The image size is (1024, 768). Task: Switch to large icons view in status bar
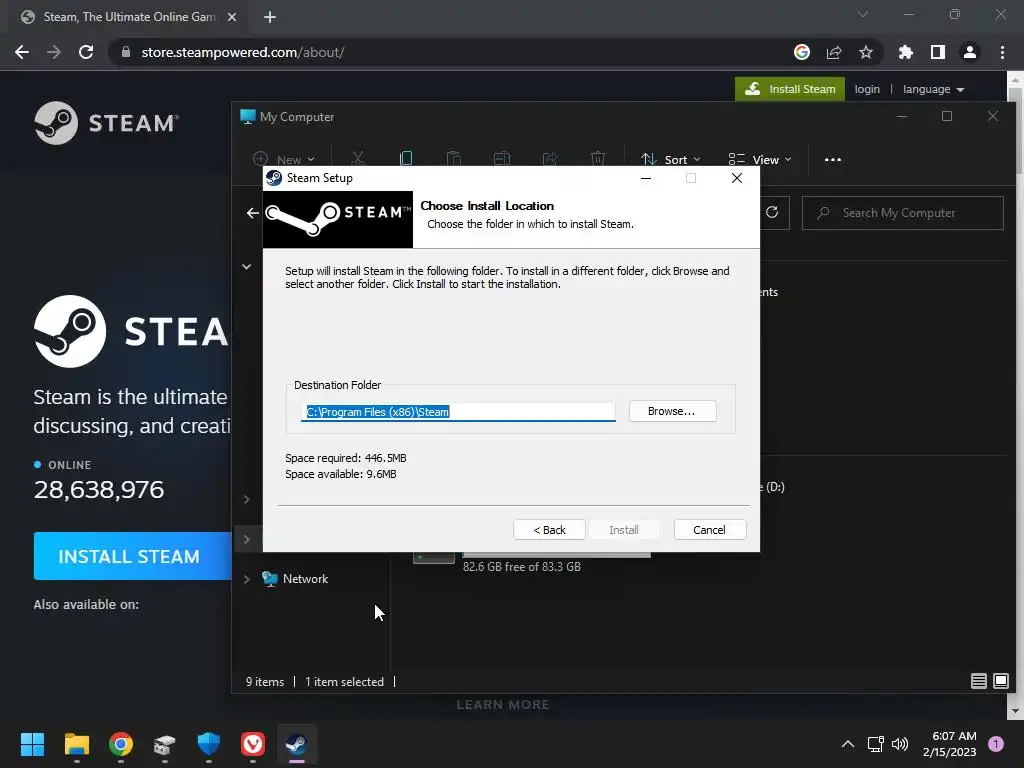click(1000, 681)
